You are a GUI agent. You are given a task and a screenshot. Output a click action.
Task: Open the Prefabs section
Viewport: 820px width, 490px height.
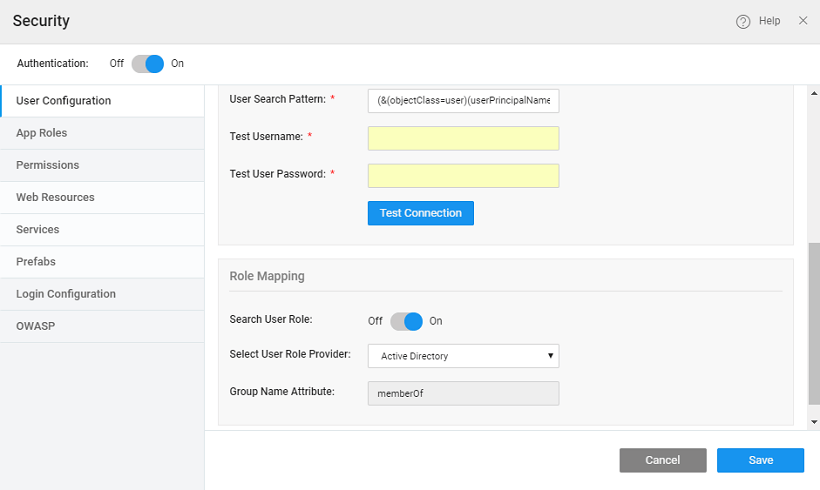36,262
